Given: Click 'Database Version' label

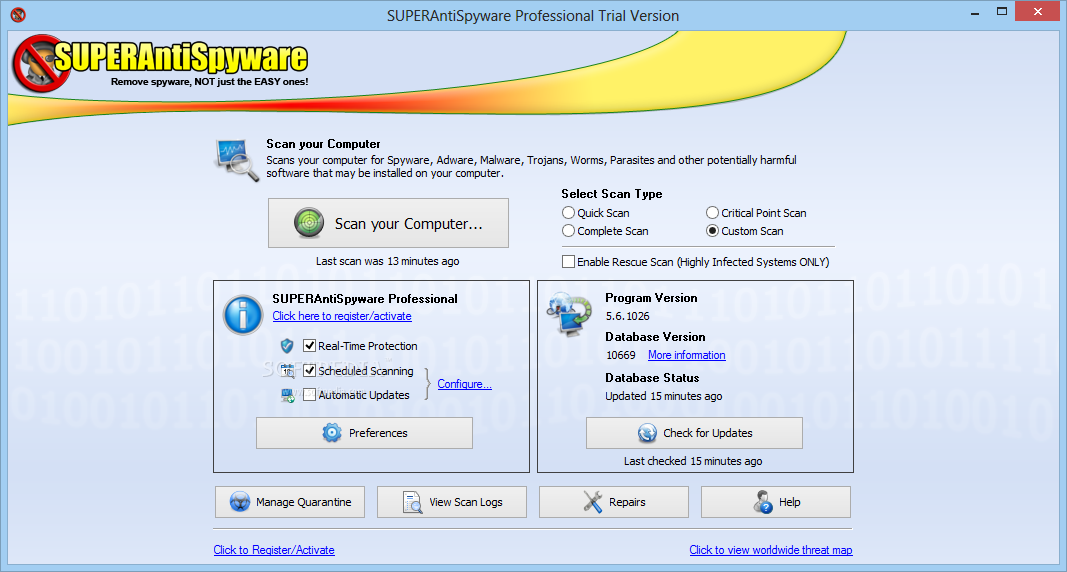Looking at the screenshot, I should click(x=655, y=337).
